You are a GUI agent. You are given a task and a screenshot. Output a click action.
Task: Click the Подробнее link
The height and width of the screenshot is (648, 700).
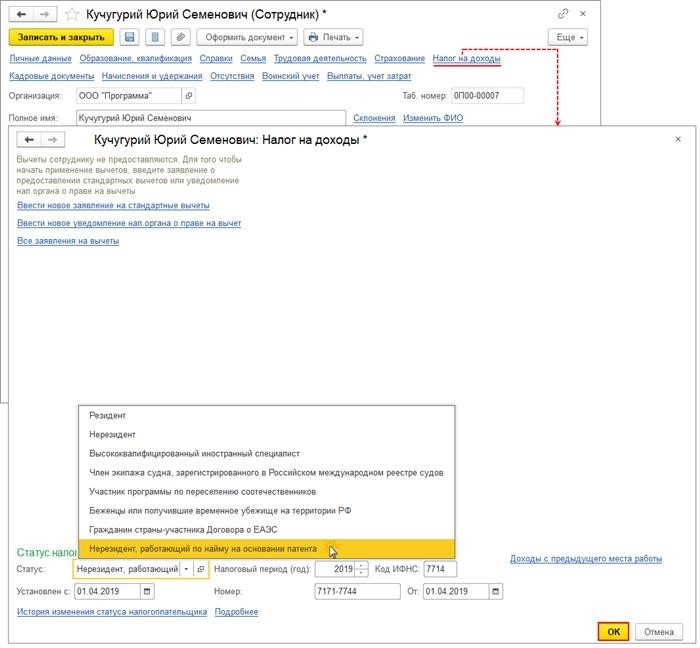pyautogui.click(x=237, y=612)
